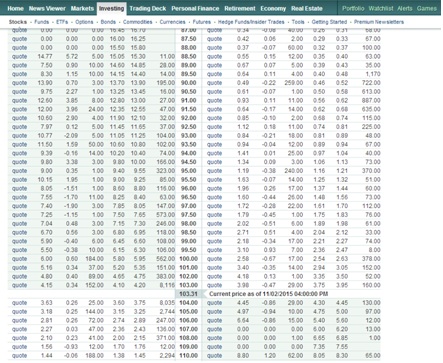Click the current price value 103.31
This screenshot has width=443, height=363.
(x=188, y=294)
